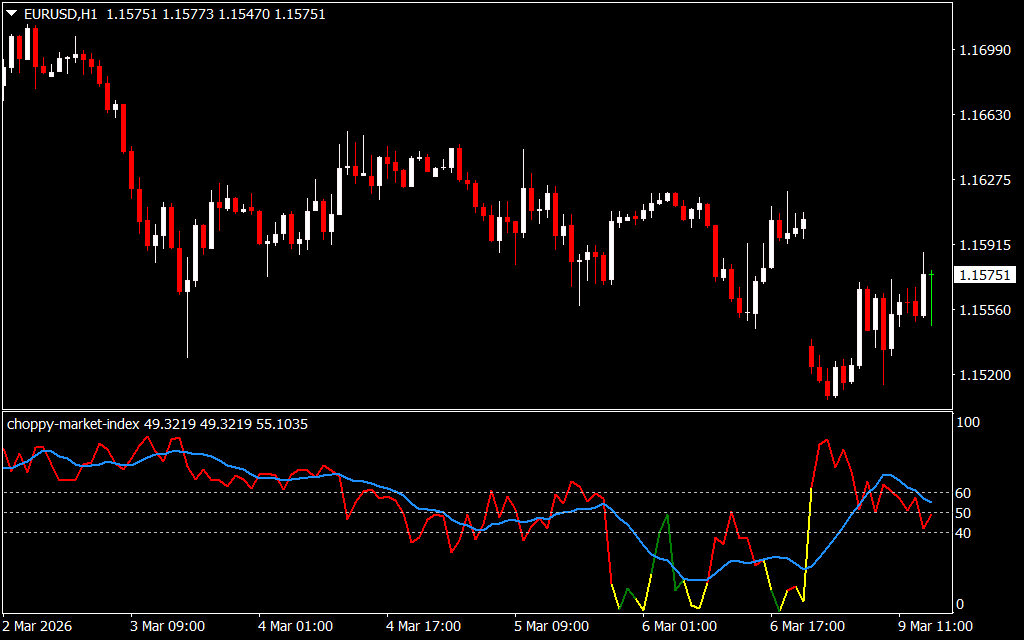1024x640 pixels.
Task: Click the 1.15200 price axis label
Action: pos(985,375)
